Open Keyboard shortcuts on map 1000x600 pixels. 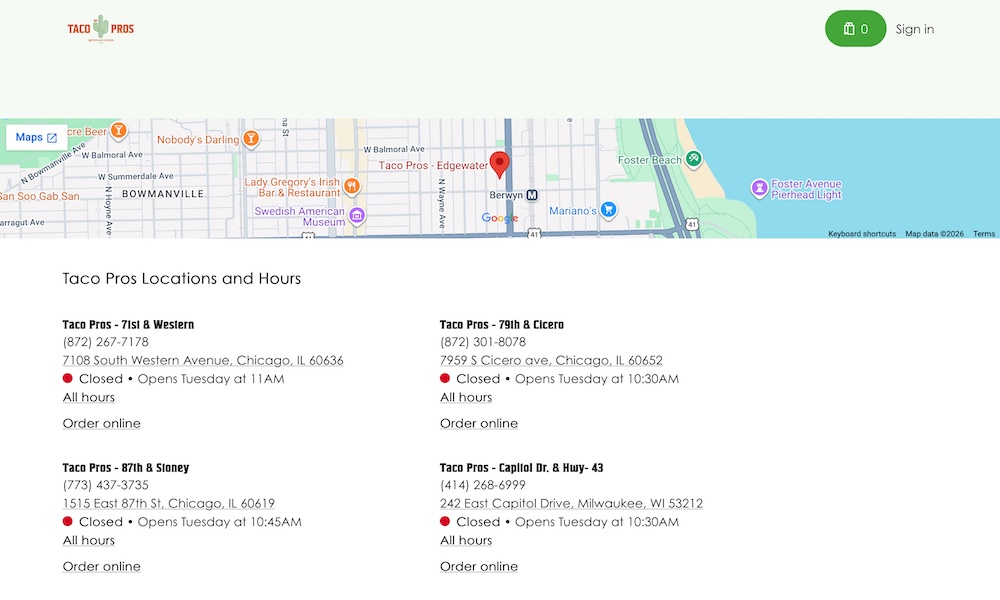pyautogui.click(x=862, y=234)
